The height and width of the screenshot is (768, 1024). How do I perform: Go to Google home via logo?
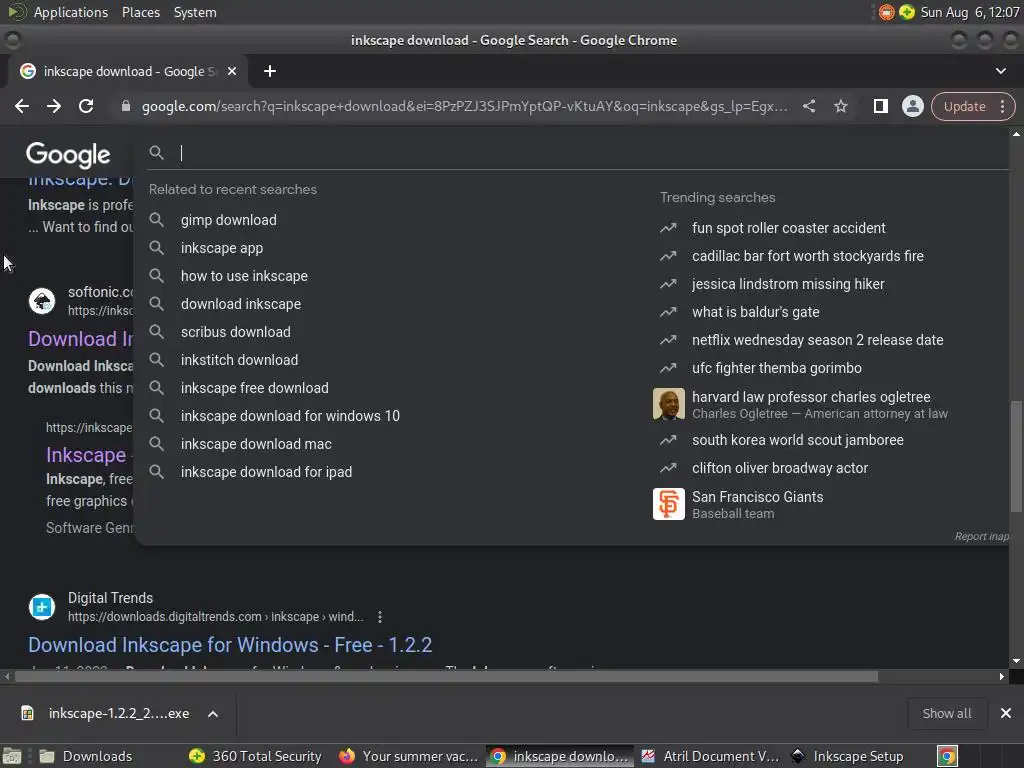point(68,155)
